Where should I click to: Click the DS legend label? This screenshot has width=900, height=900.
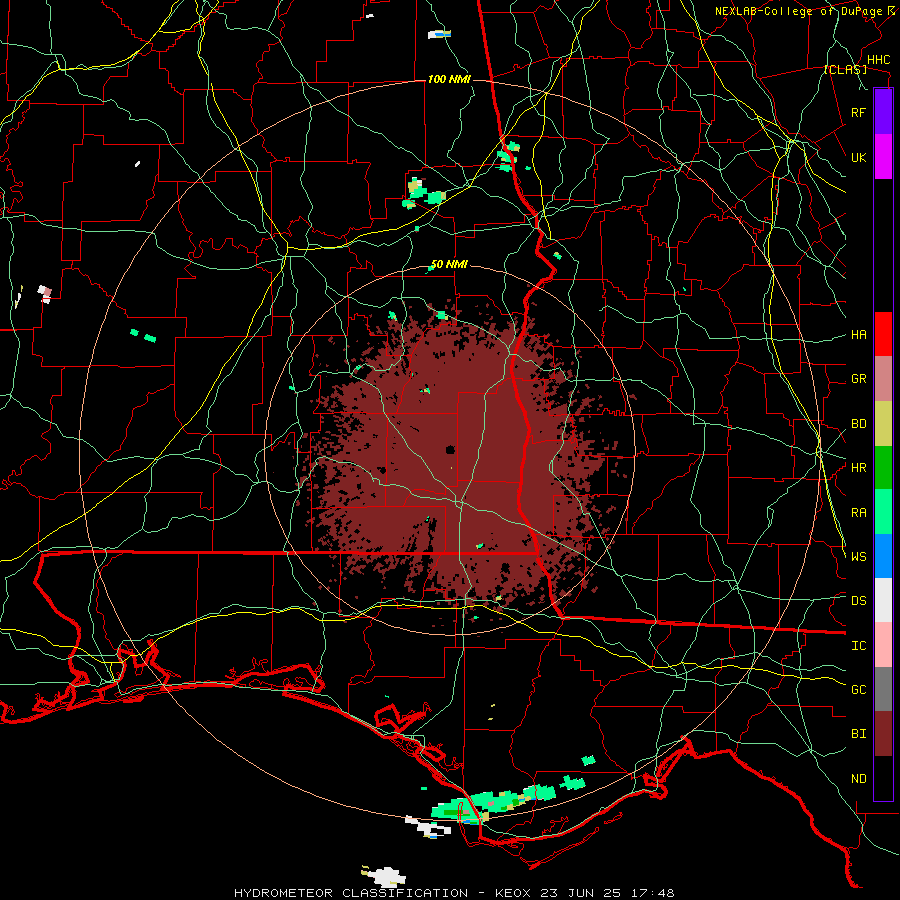tap(858, 601)
